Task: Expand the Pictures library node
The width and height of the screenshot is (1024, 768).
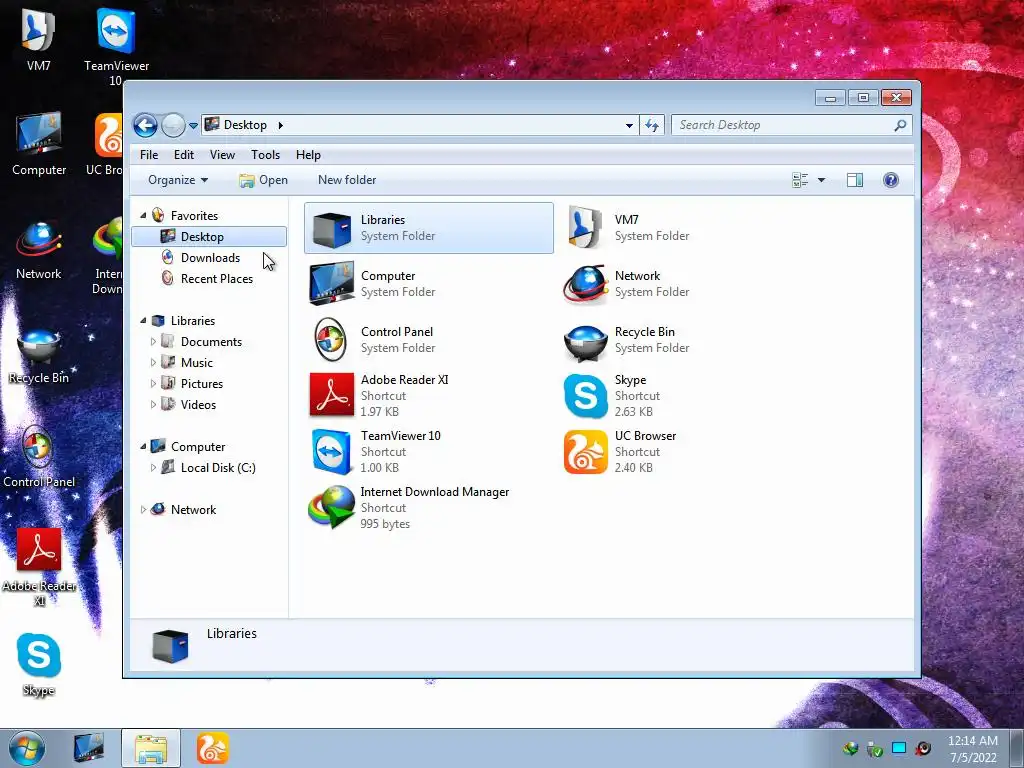Action: [153, 383]
